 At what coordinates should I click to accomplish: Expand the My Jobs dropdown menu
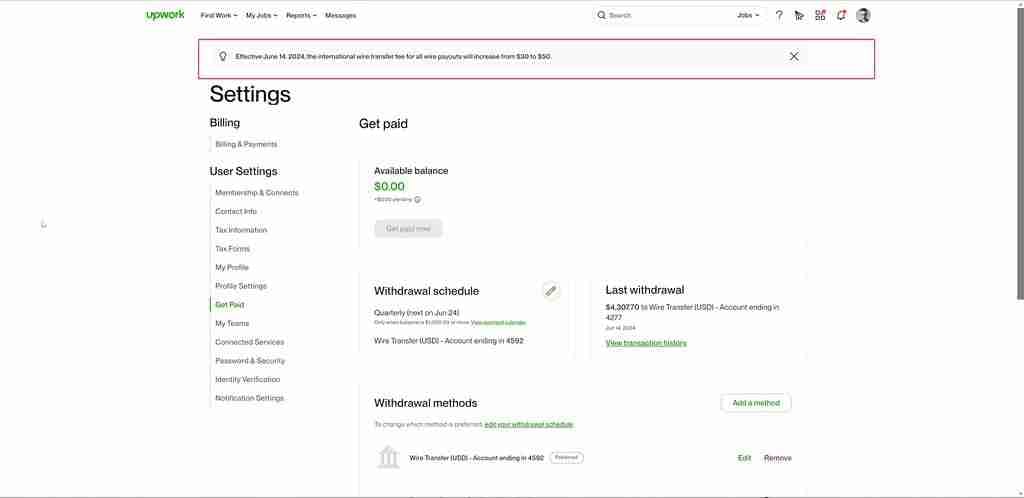click(261, 16)
